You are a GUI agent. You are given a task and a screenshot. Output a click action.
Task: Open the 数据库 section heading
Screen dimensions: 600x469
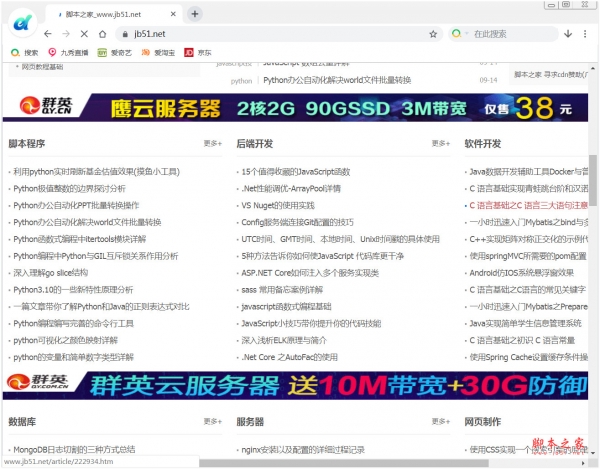tap(22, 422)
